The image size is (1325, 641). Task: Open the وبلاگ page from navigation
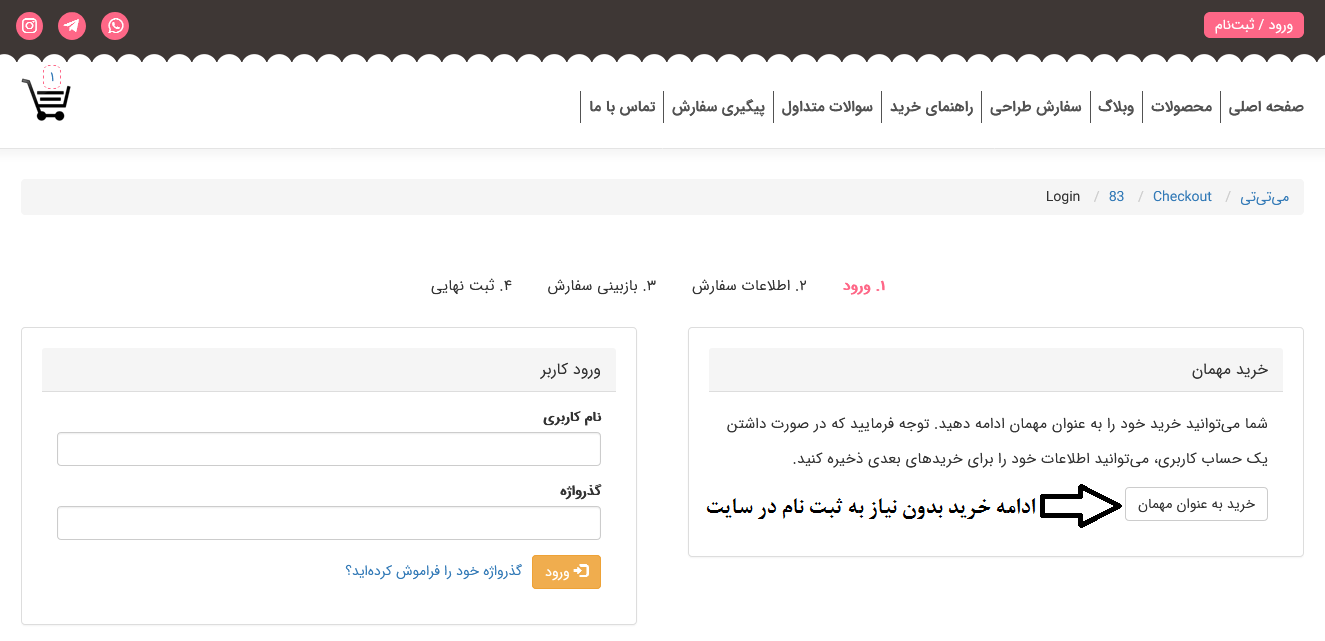[x=1116, y=106]
